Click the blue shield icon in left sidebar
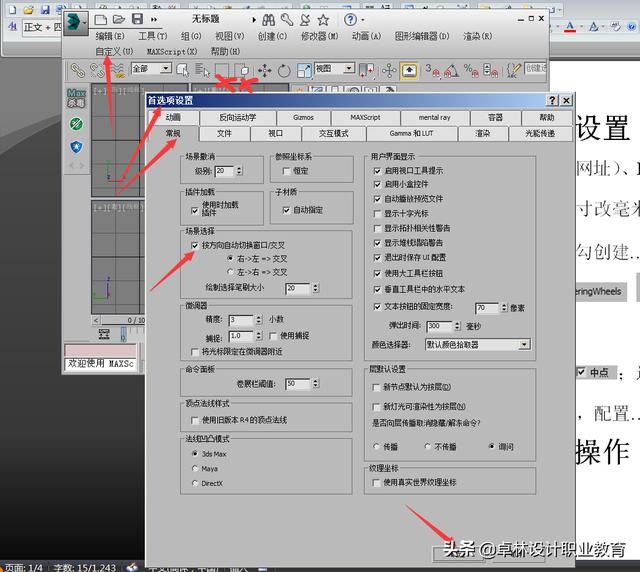This screenshot has width=640, height=572. click(76, 147)
